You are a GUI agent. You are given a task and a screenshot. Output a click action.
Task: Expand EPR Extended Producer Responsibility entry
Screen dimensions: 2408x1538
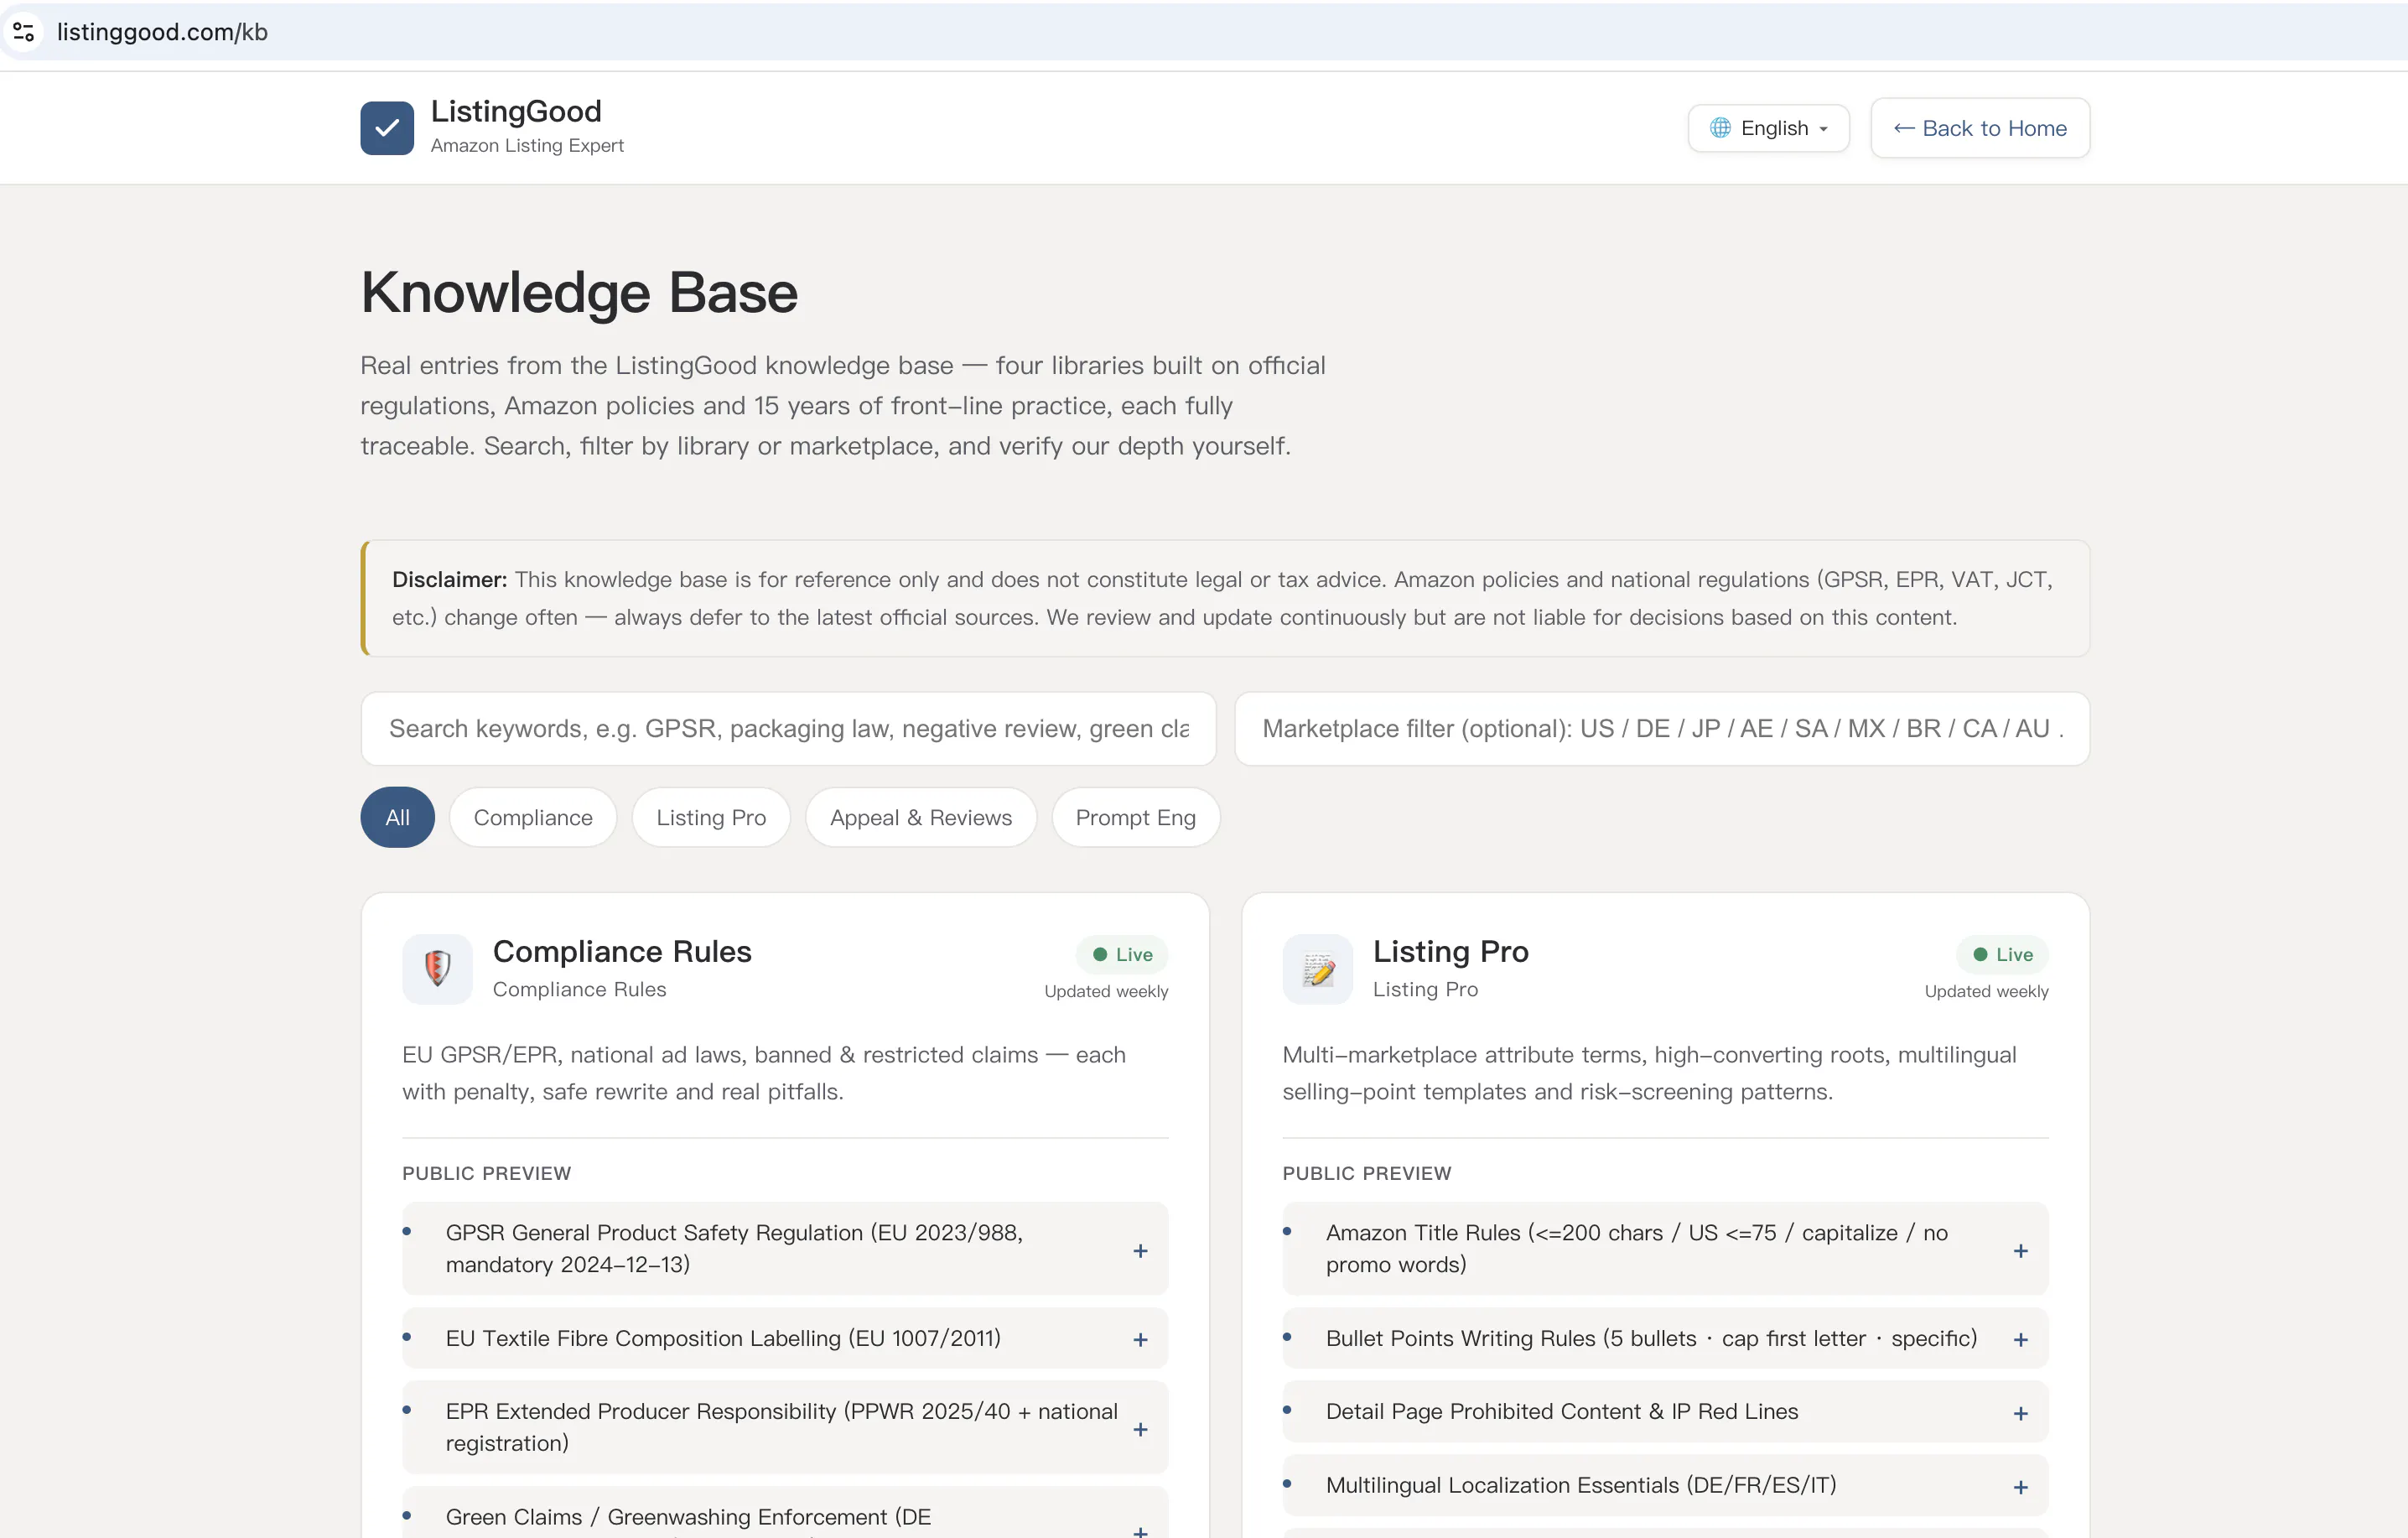785,1428
